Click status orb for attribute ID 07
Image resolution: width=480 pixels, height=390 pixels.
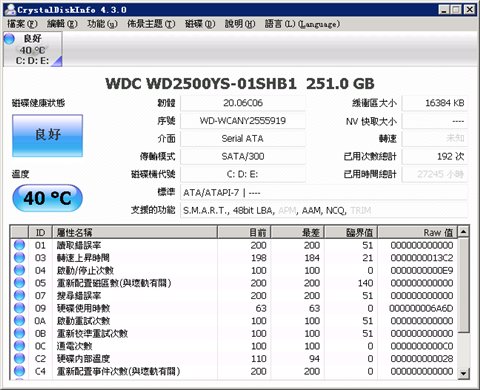pyautogui.click(x=19, y=295)
